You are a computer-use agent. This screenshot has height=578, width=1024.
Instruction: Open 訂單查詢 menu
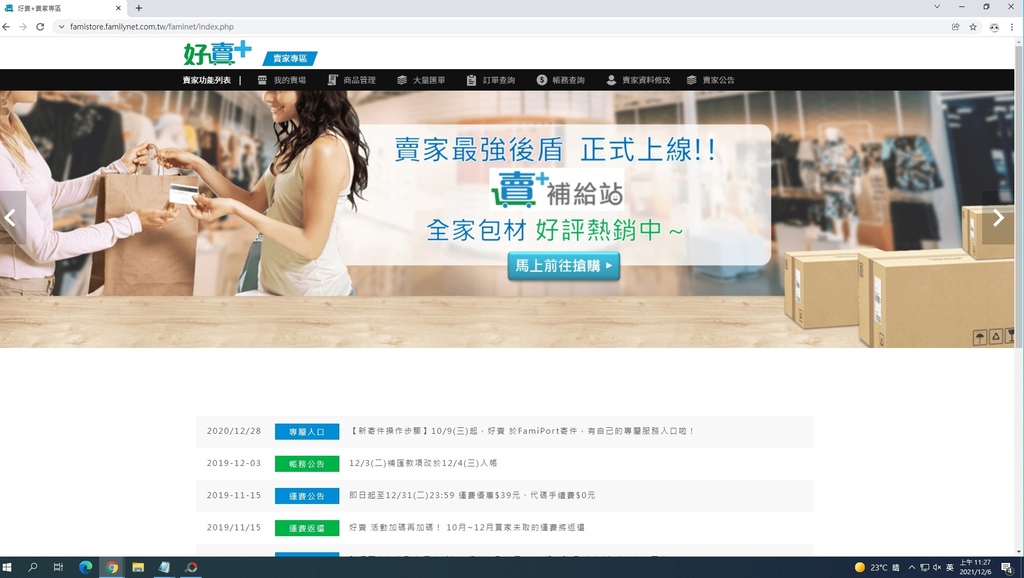pyautogui.click(x=491, y=80)
